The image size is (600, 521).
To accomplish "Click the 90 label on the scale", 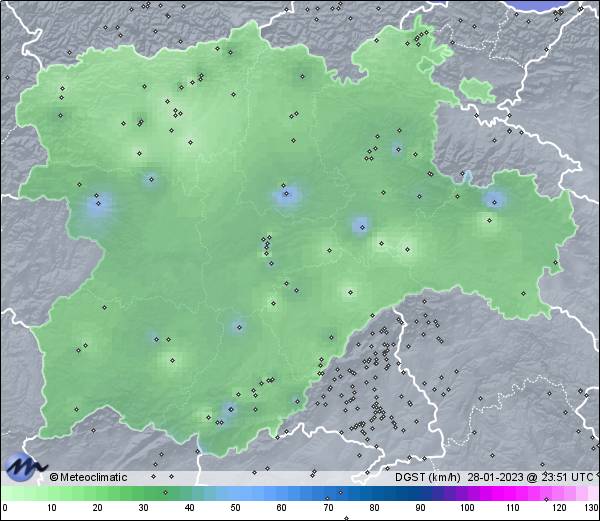I will 420,508.
